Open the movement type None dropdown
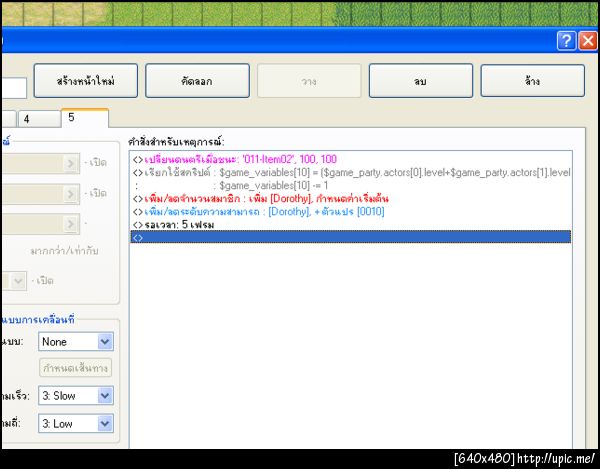This screenshot has width=600, height=469. pos(76,342)
